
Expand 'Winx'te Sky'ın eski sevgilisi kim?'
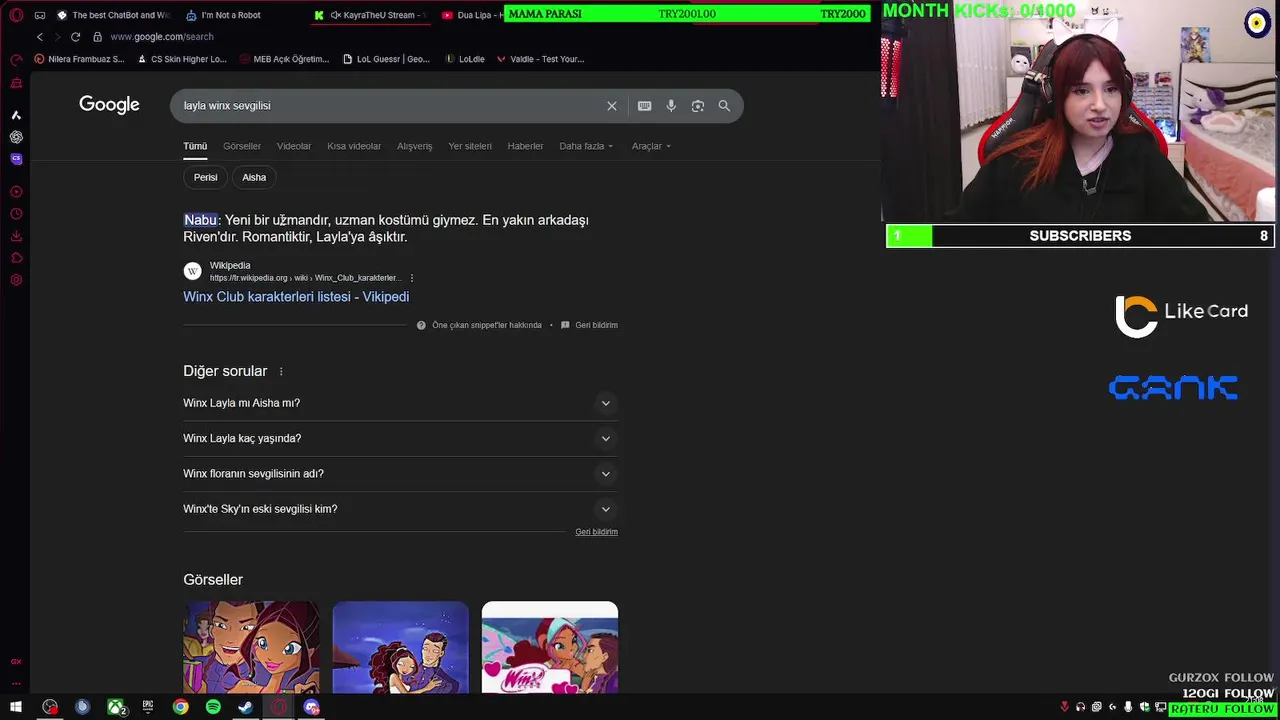point(400,509)
